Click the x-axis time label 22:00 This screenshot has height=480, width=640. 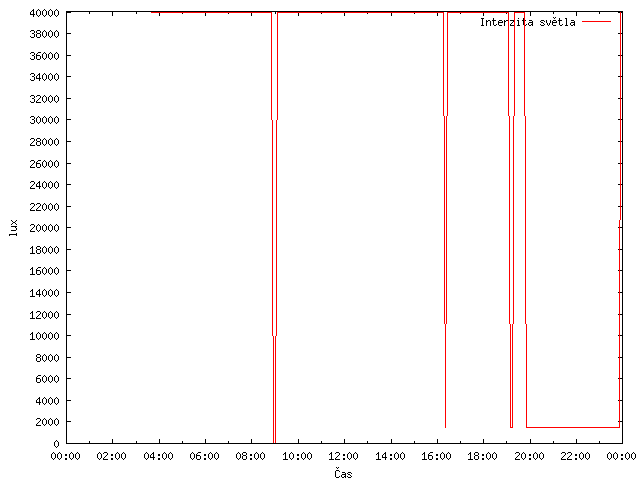576,456
